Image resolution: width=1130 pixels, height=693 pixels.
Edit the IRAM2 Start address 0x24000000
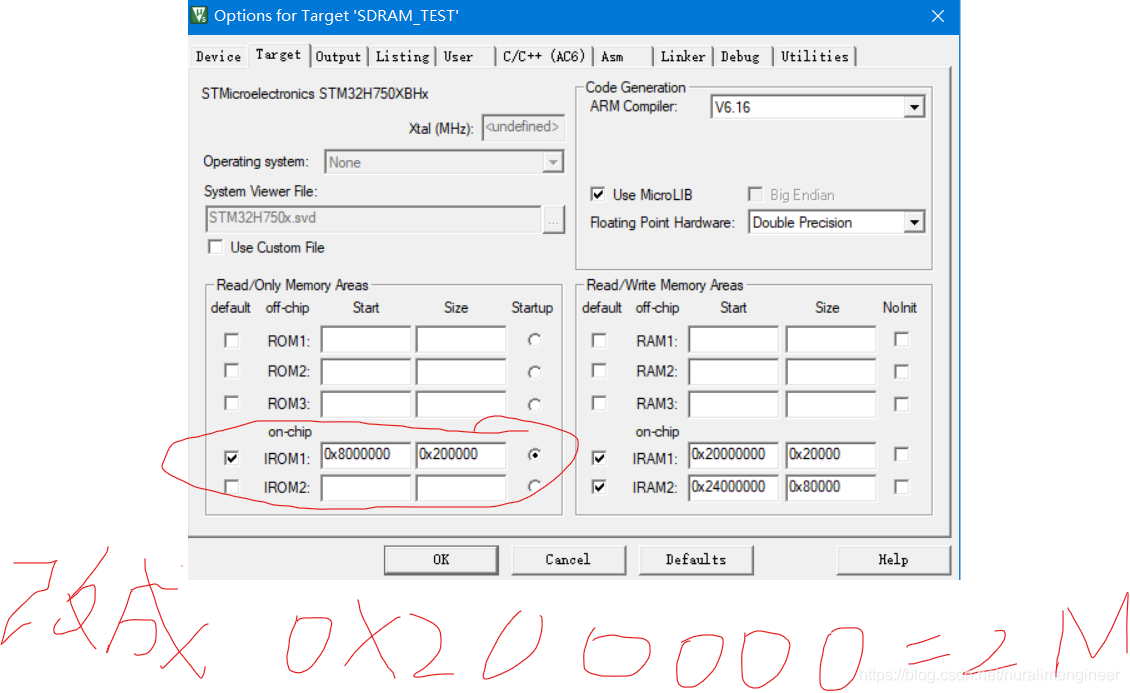[734, 488]
